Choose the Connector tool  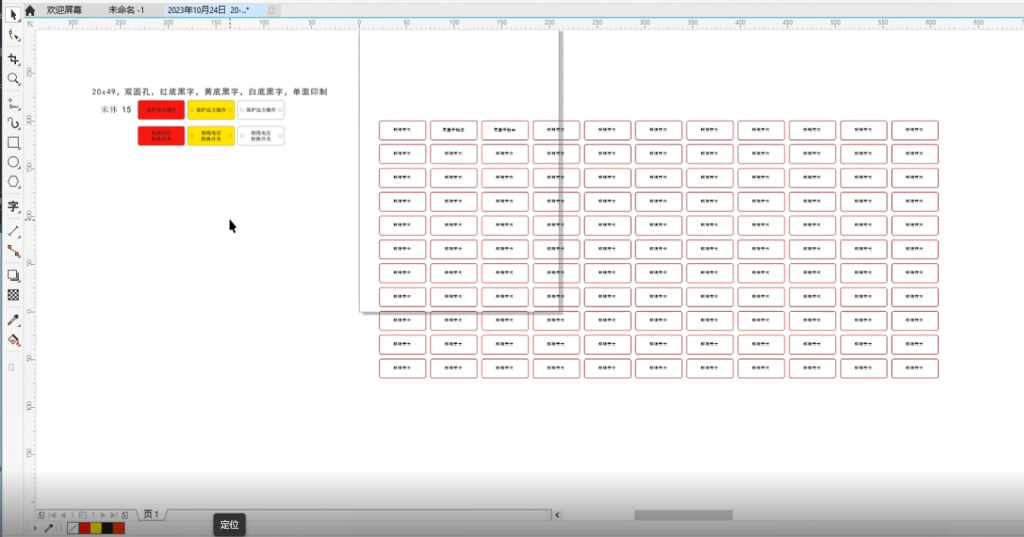(13, 251)
